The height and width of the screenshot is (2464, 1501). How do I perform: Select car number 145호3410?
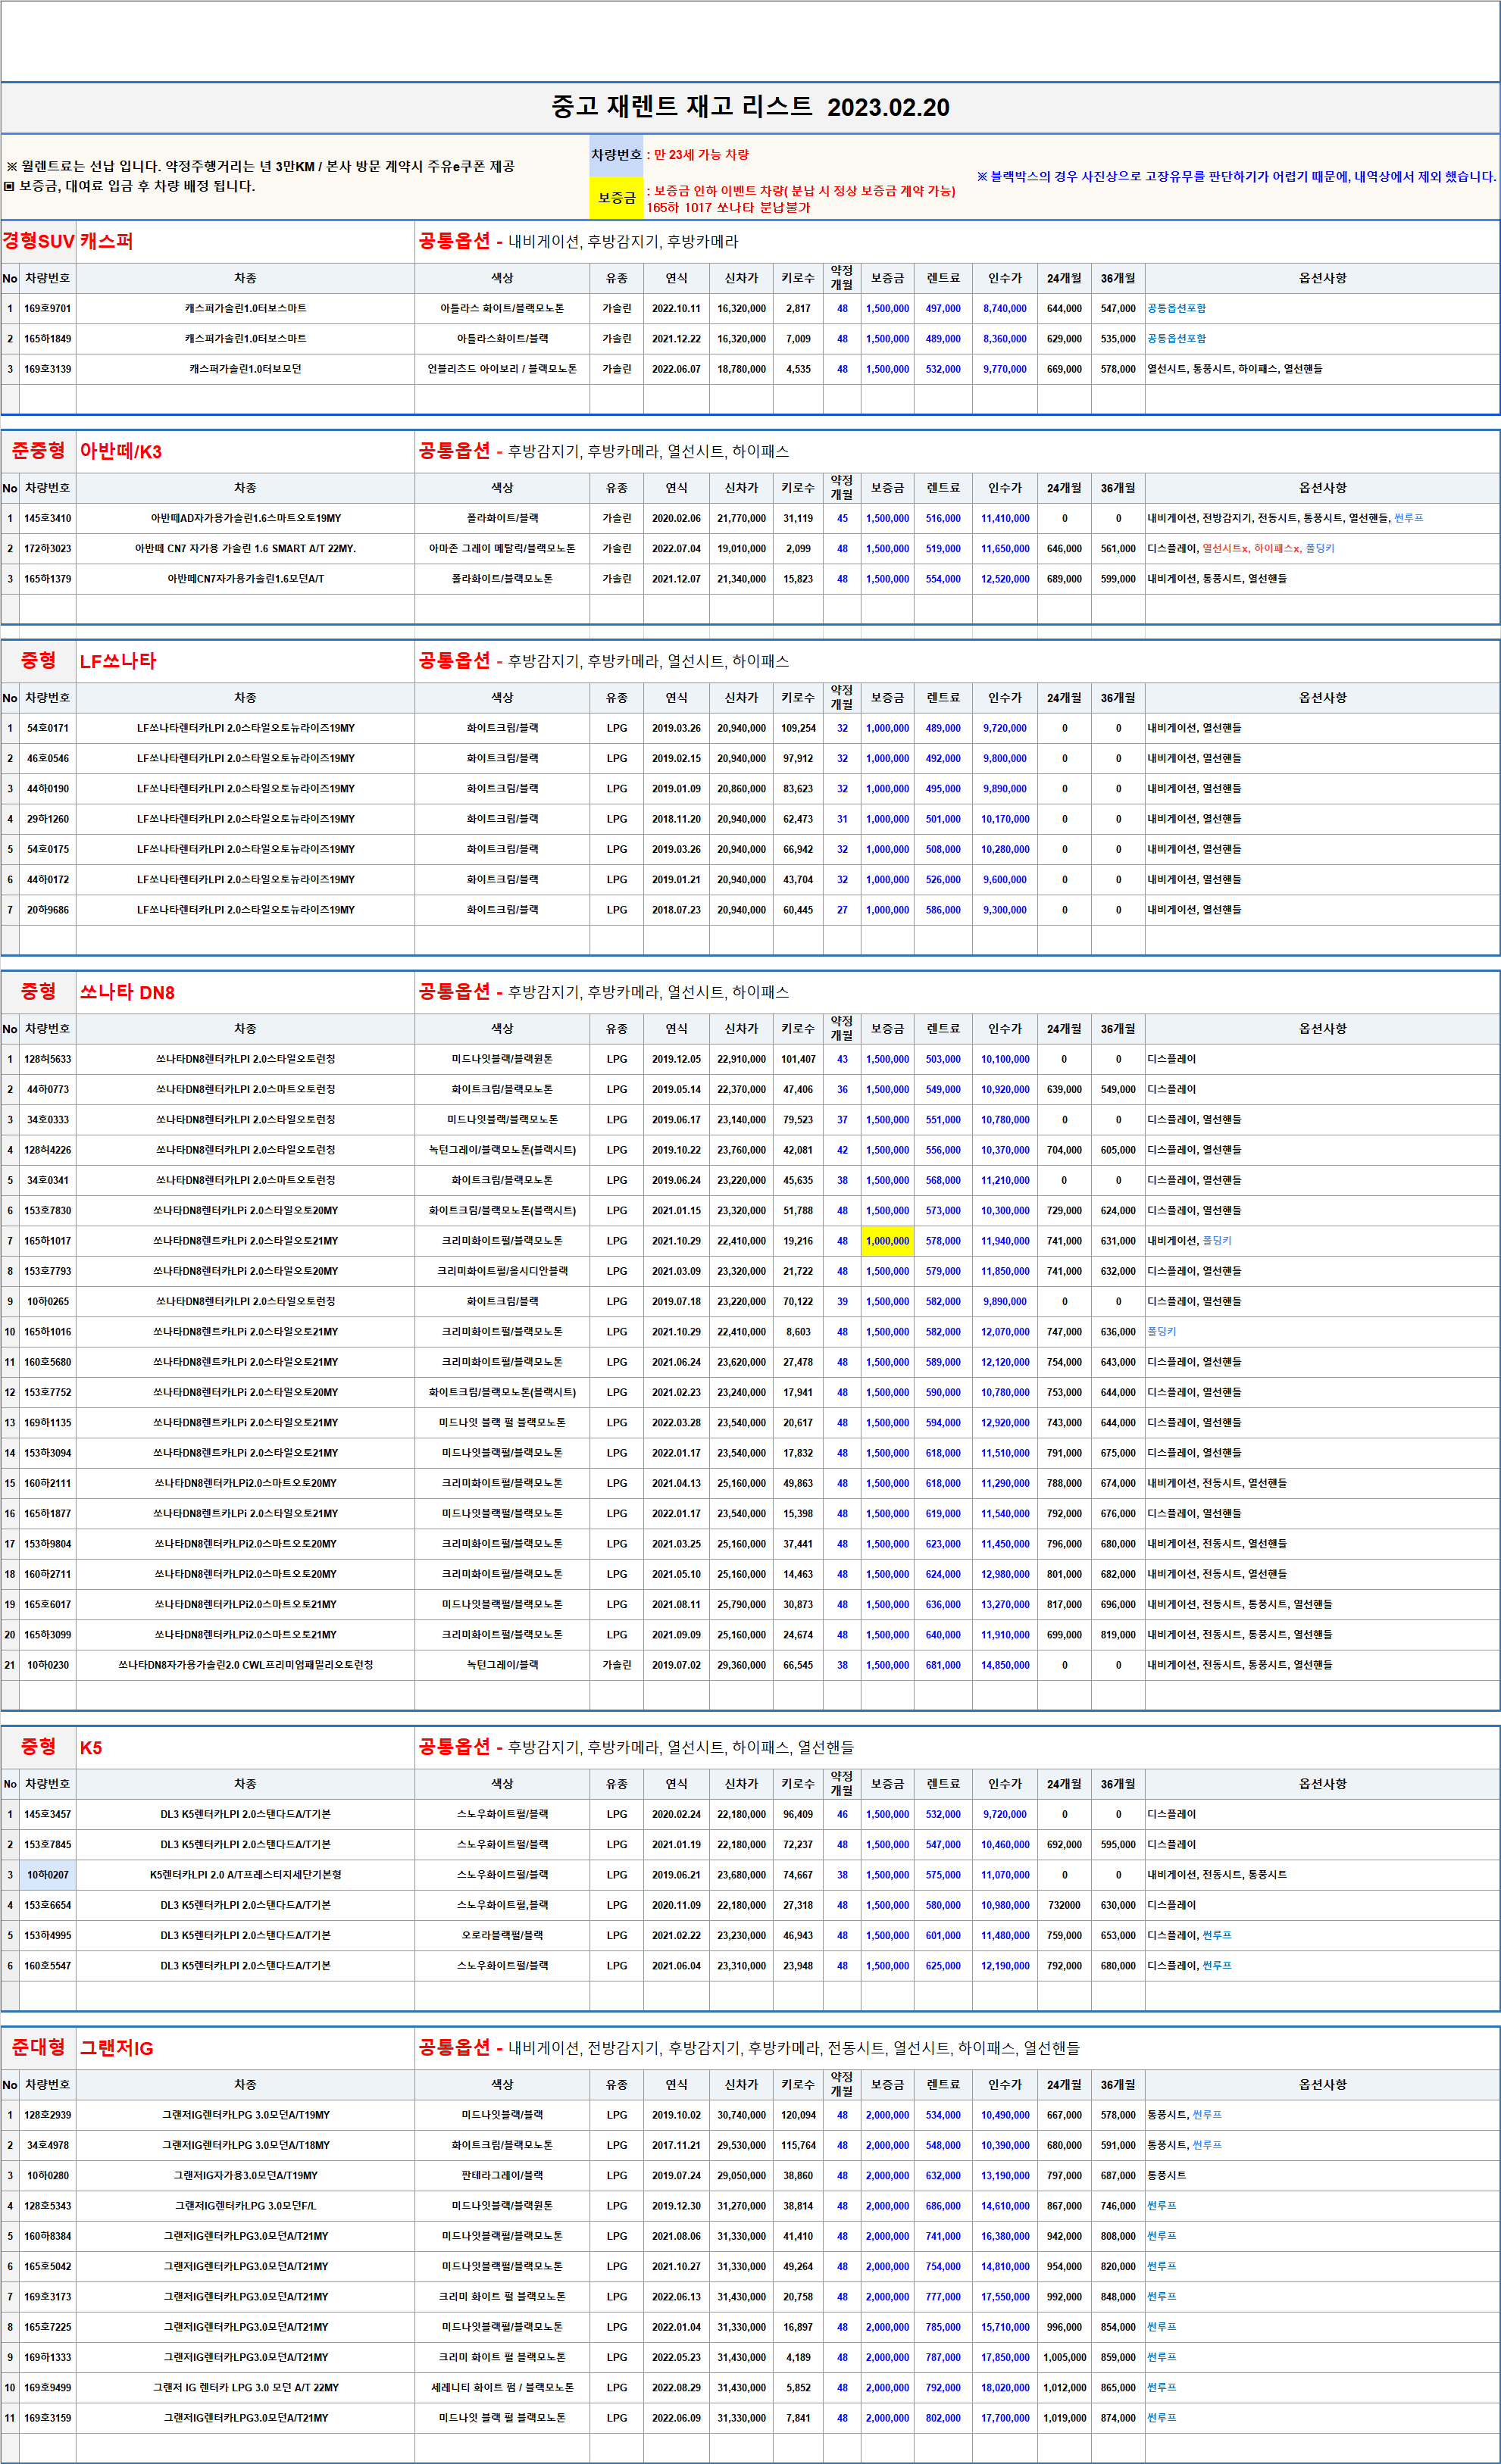[x=48, y=519]
